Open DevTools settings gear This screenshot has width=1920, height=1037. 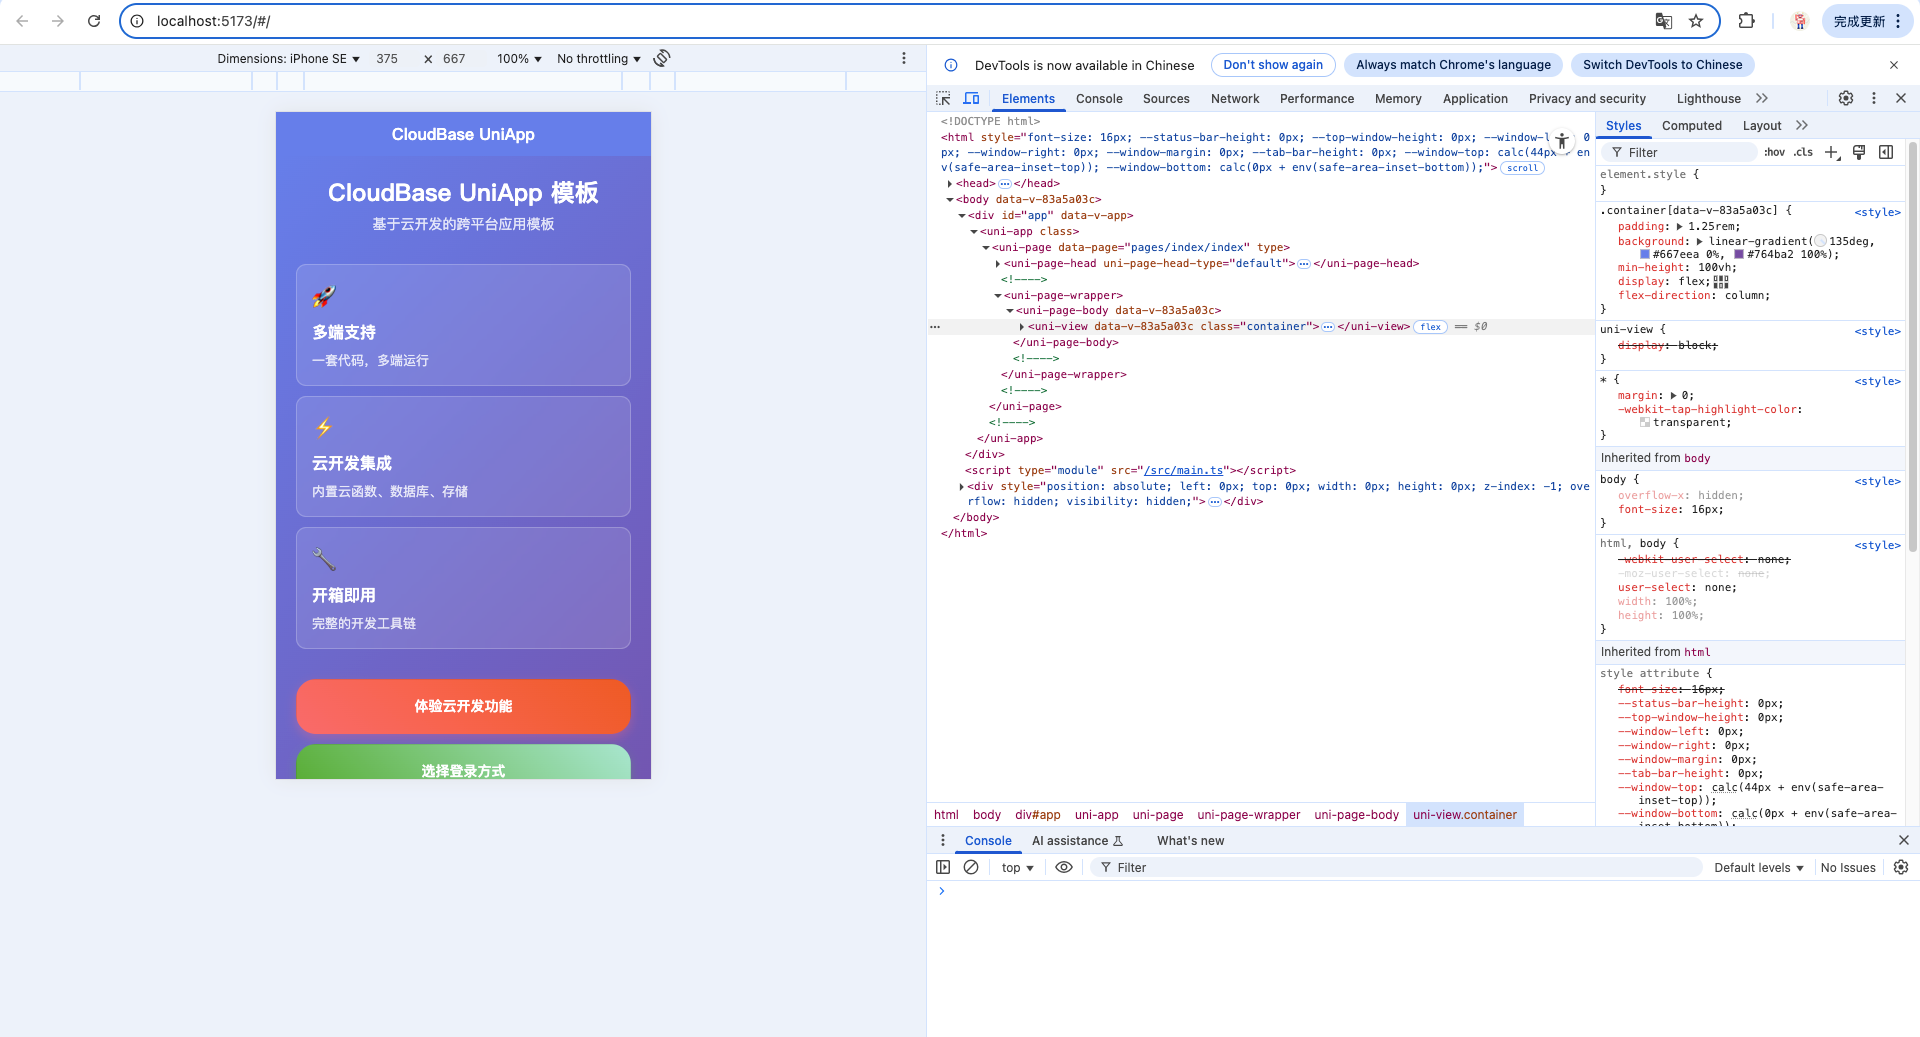click(1846, 98)
